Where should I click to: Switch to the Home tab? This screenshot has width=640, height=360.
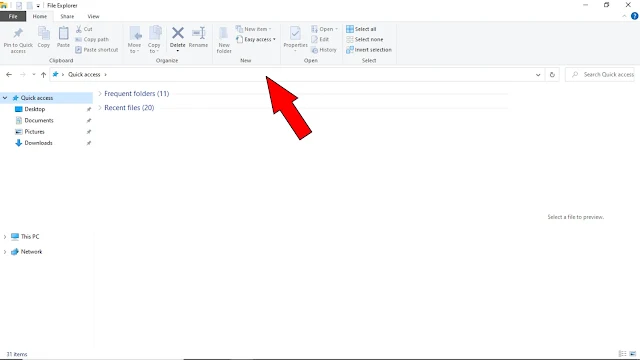40,16
